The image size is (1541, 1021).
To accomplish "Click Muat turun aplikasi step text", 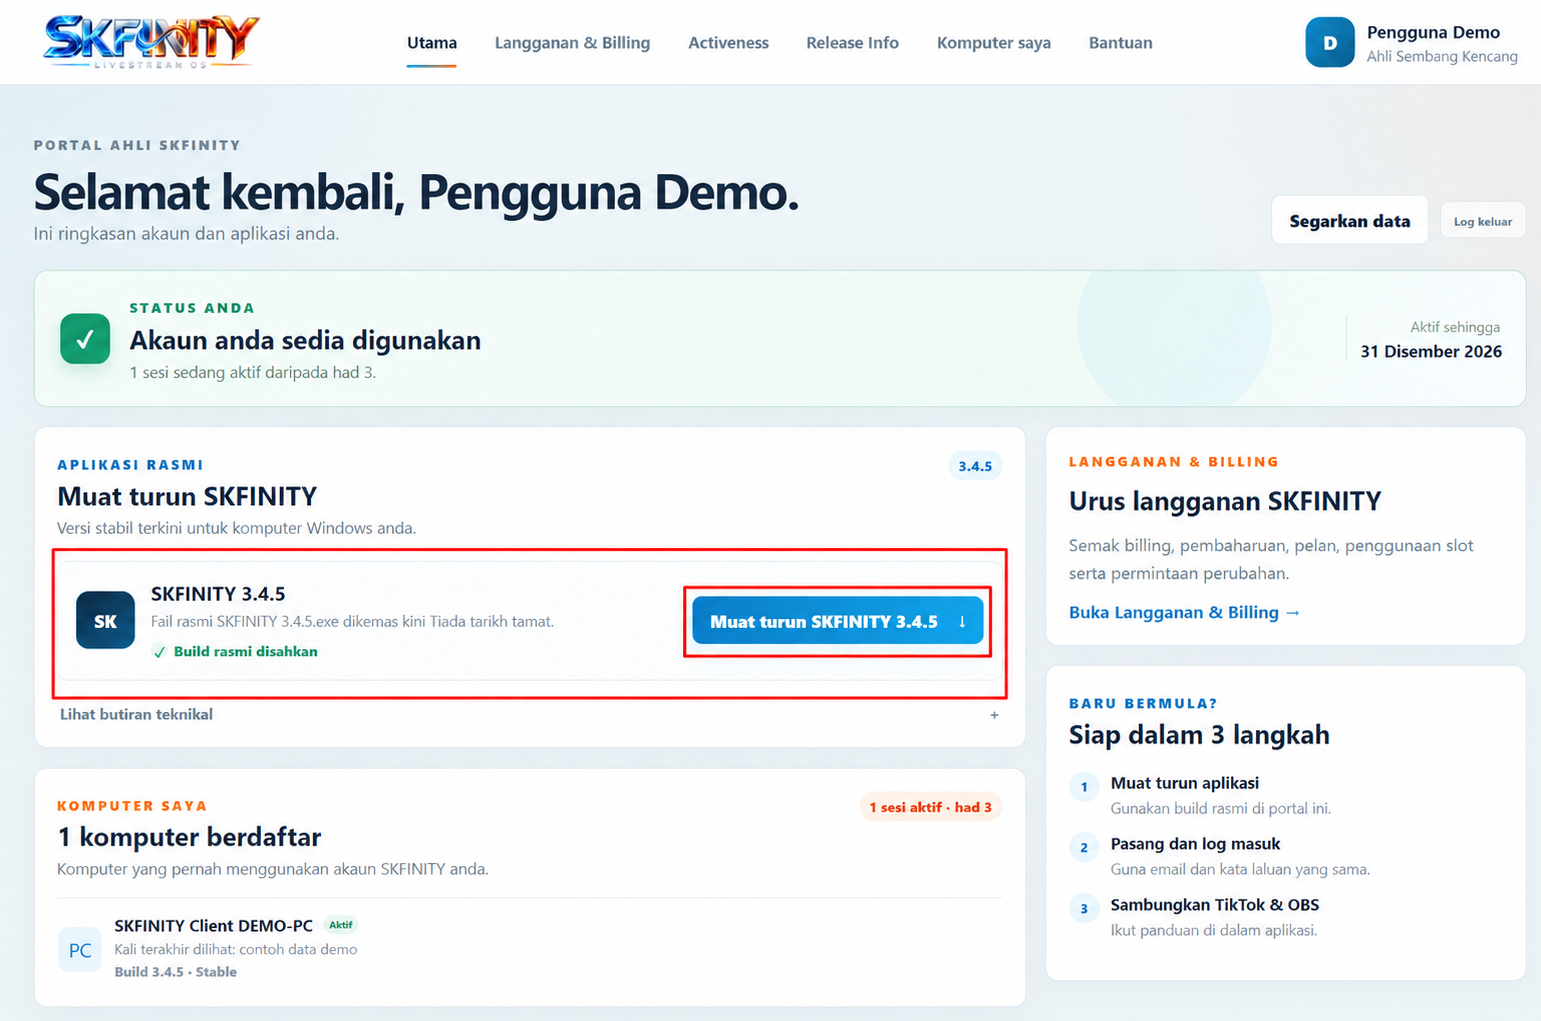I will tap(1184, 783).
